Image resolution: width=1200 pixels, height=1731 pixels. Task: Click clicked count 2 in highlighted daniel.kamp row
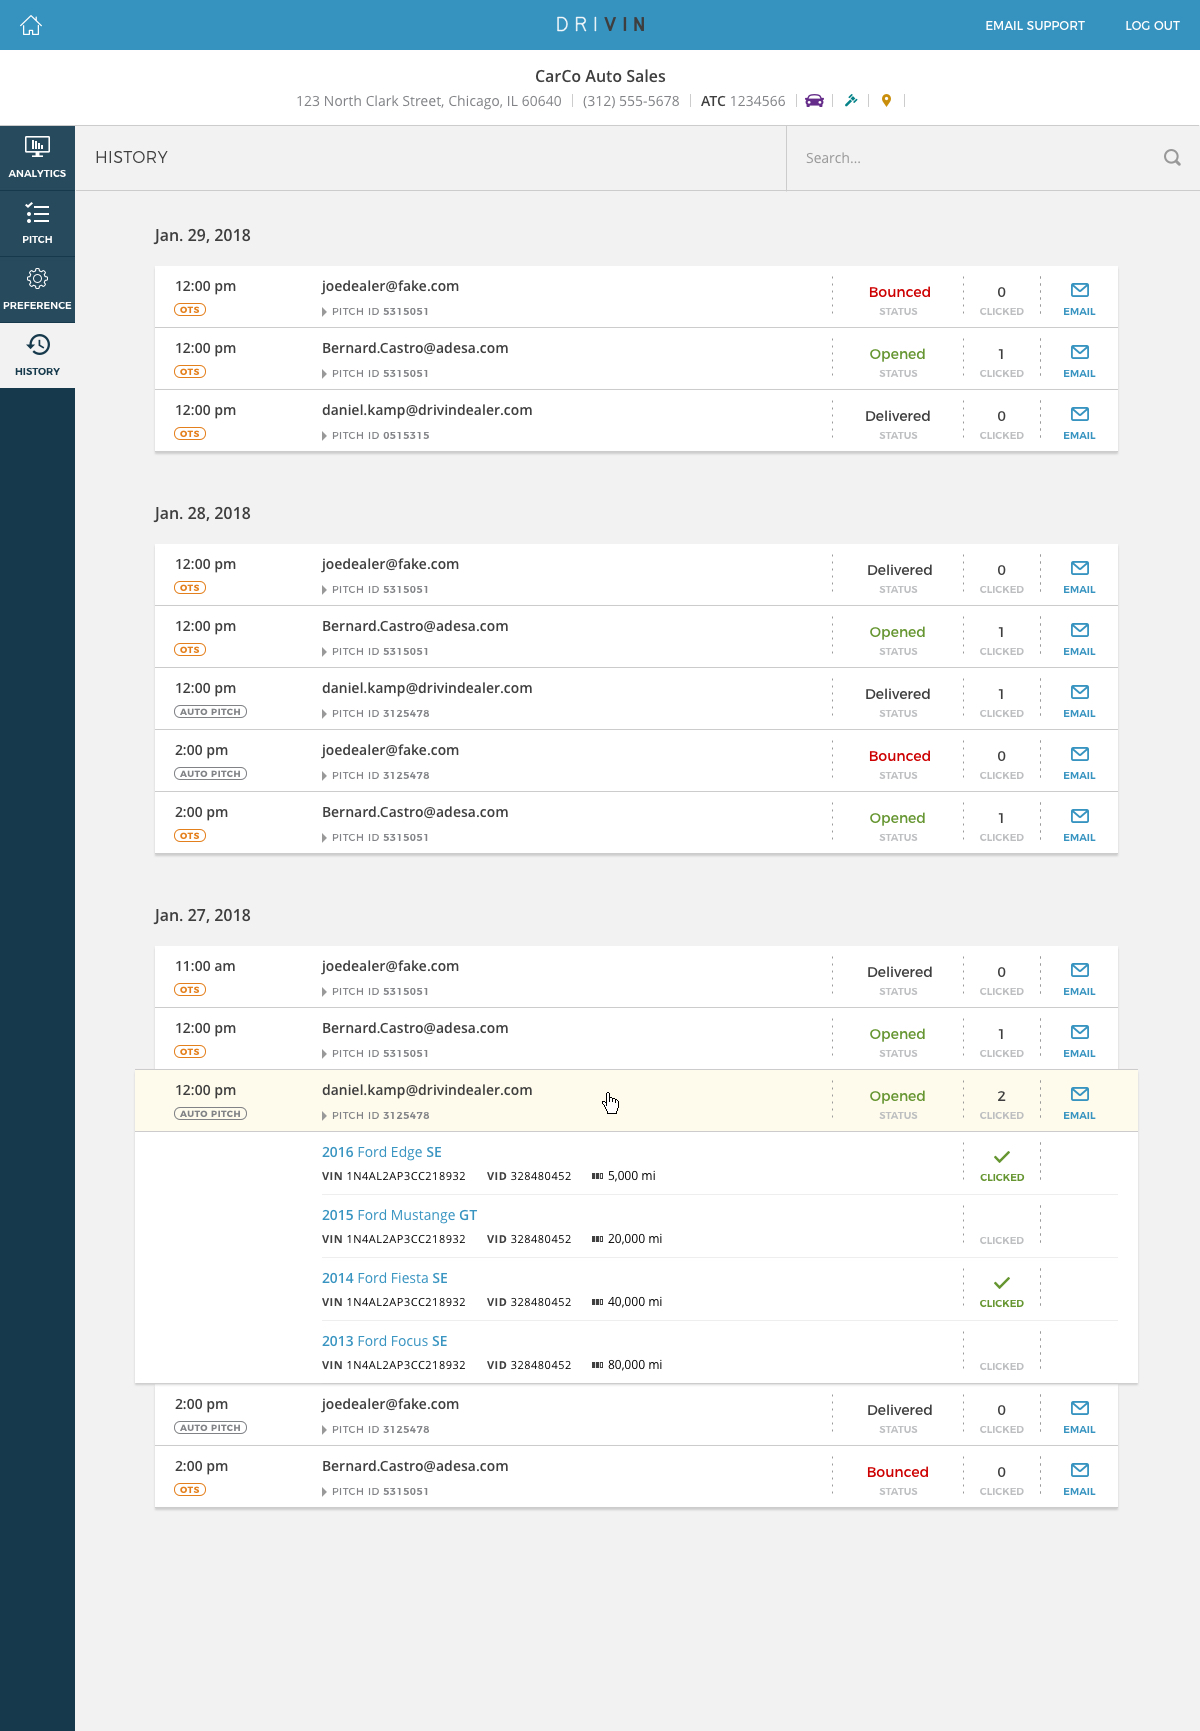pyautogui.click(x=1001, y=1096)
